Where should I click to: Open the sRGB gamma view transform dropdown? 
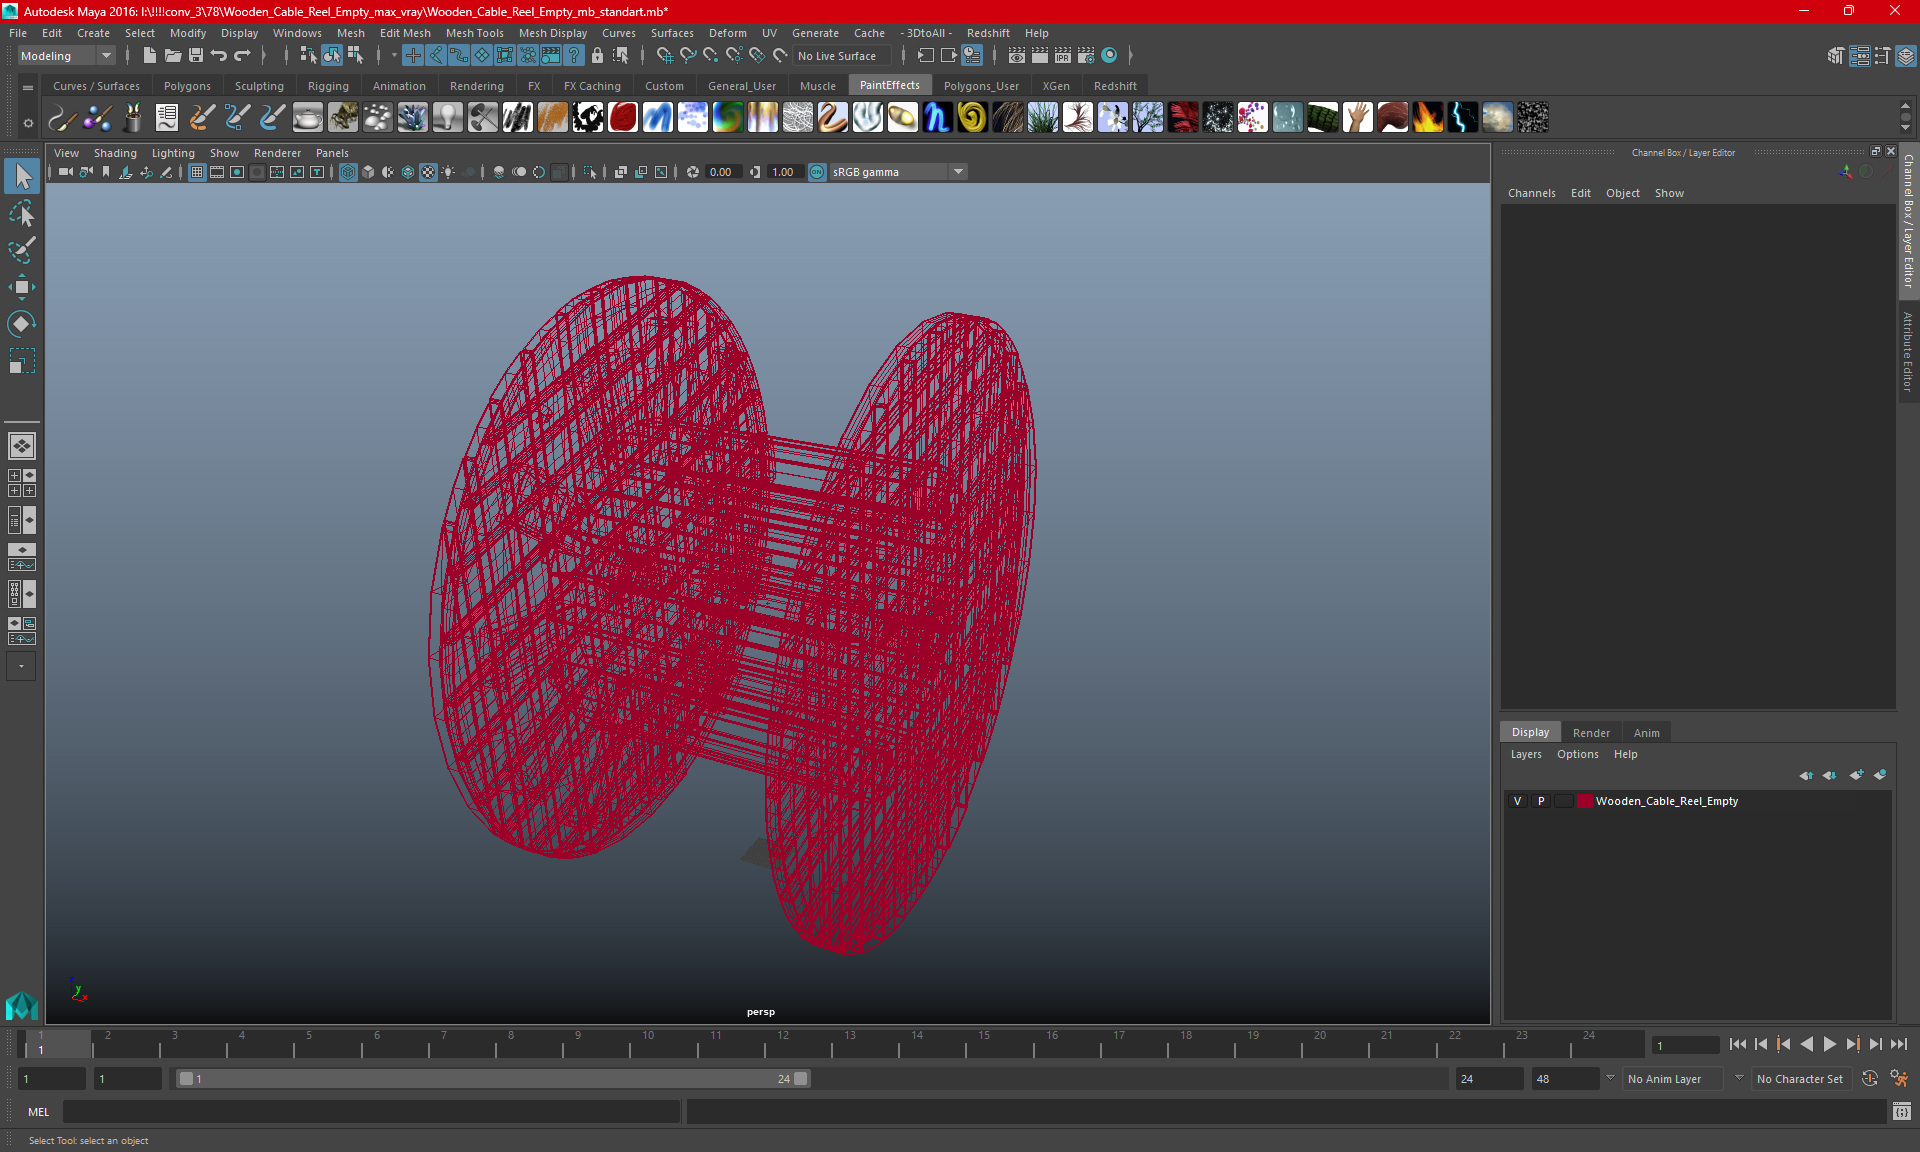tap(958, 172)
